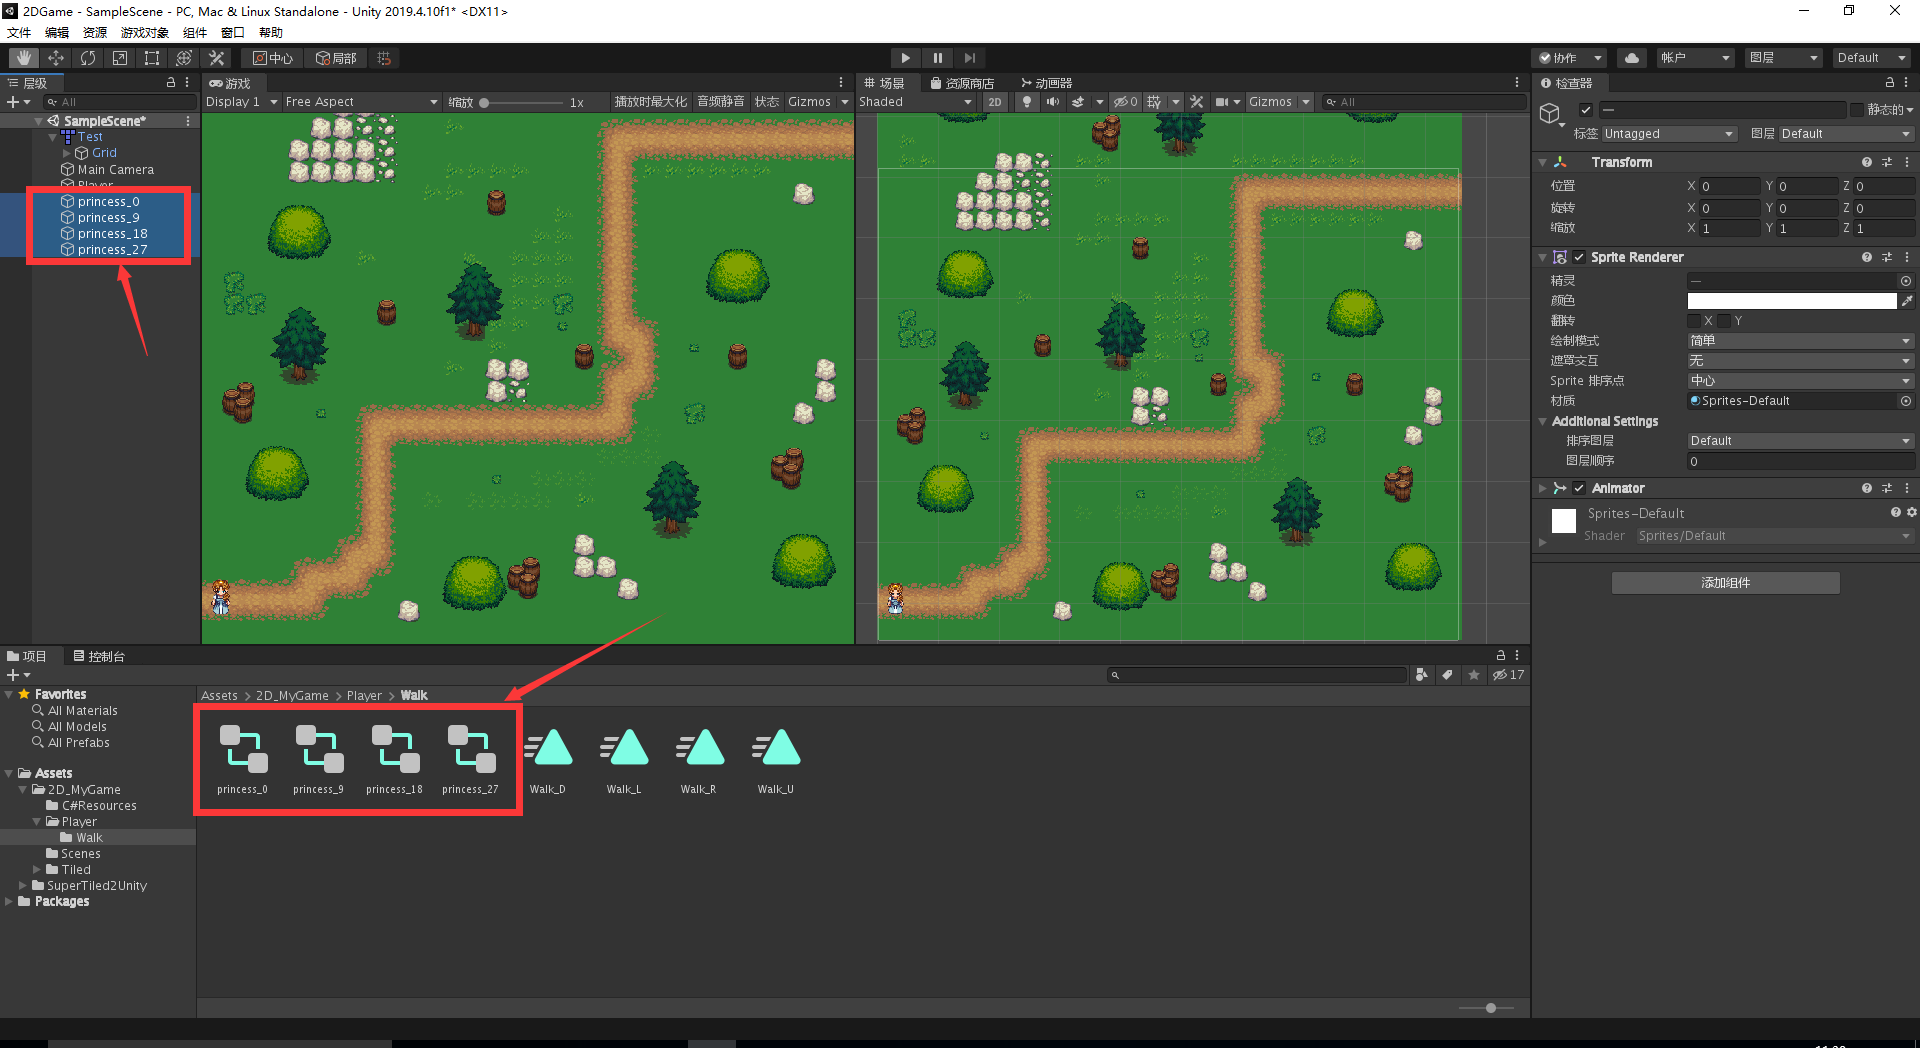Select the Move tool
Image resolution: width=1920 pixels, height=1048 pixels.
(55, 57)
